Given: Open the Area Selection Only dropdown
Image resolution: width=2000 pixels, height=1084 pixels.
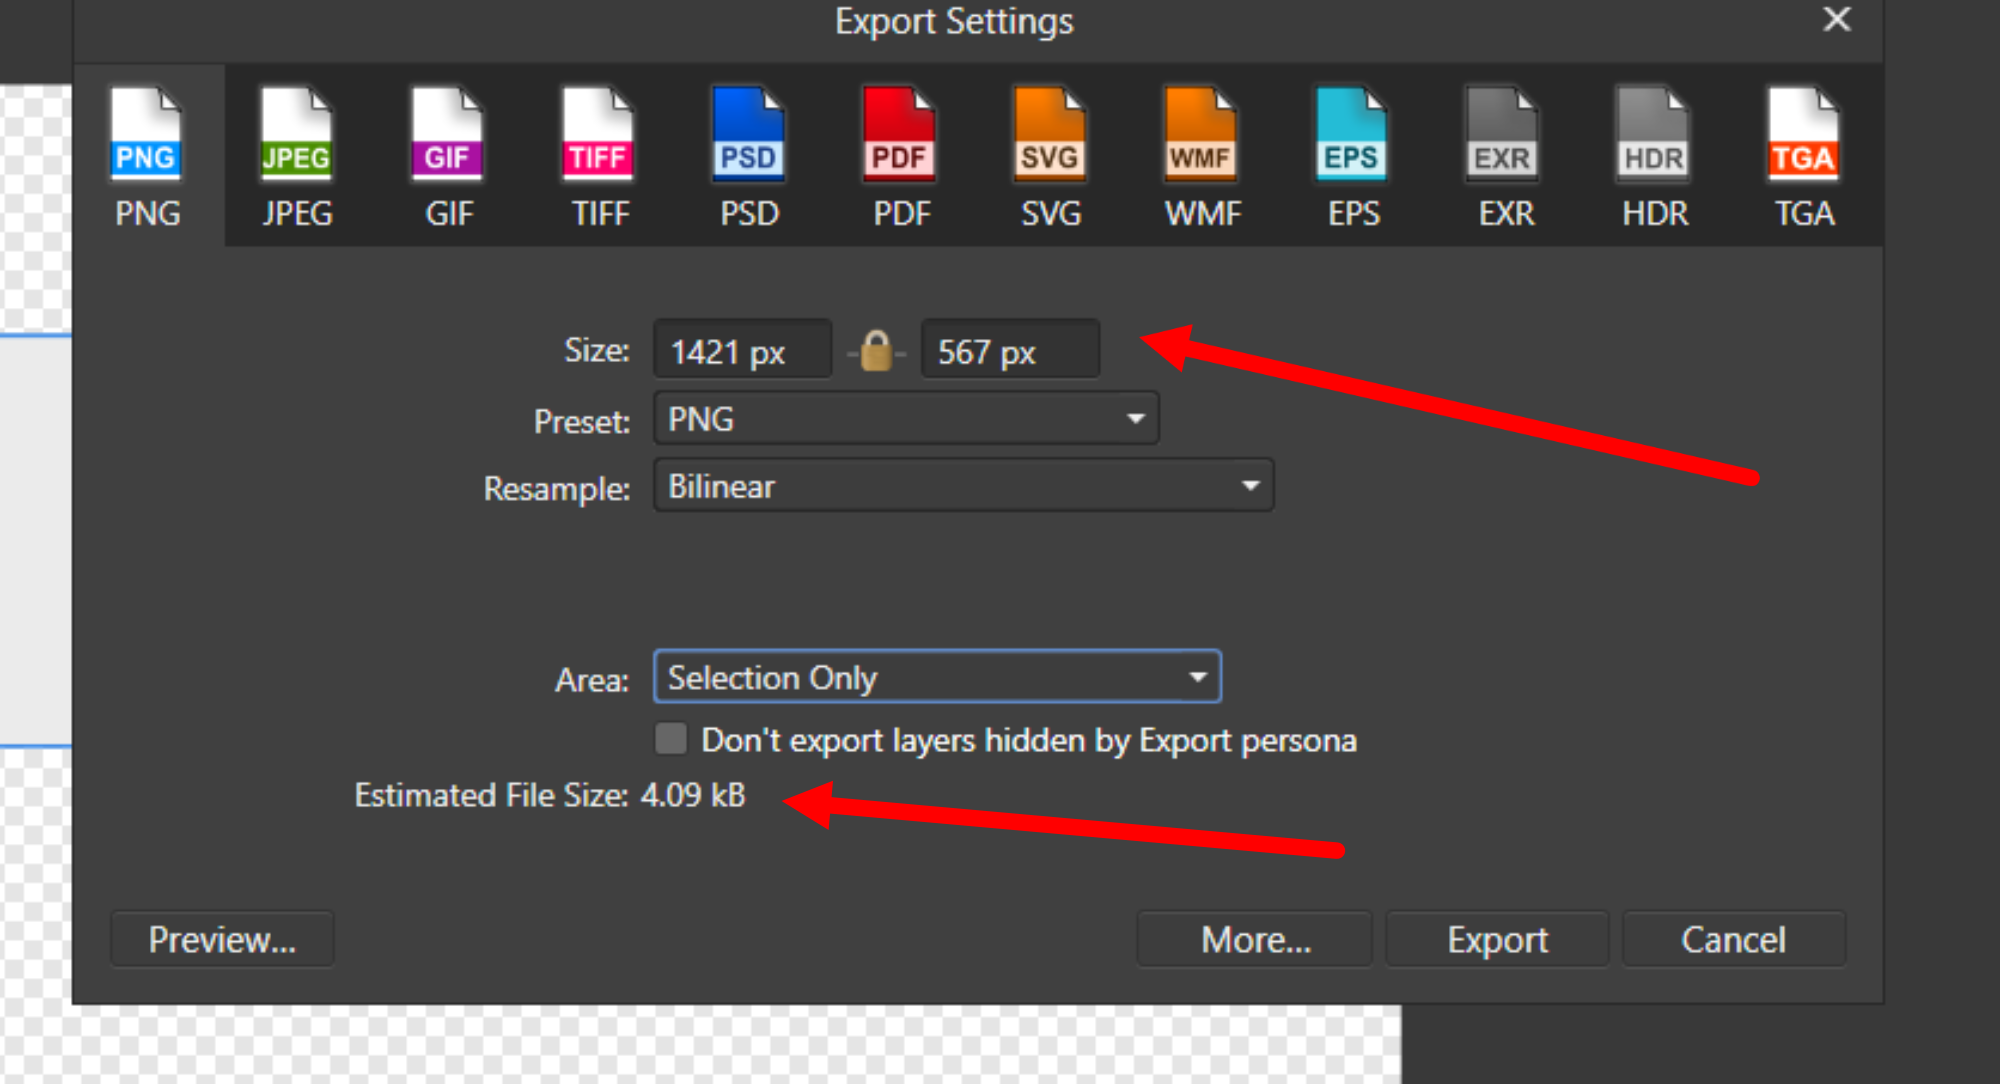Looking at the screenshot, I should (x=937, y=677).
